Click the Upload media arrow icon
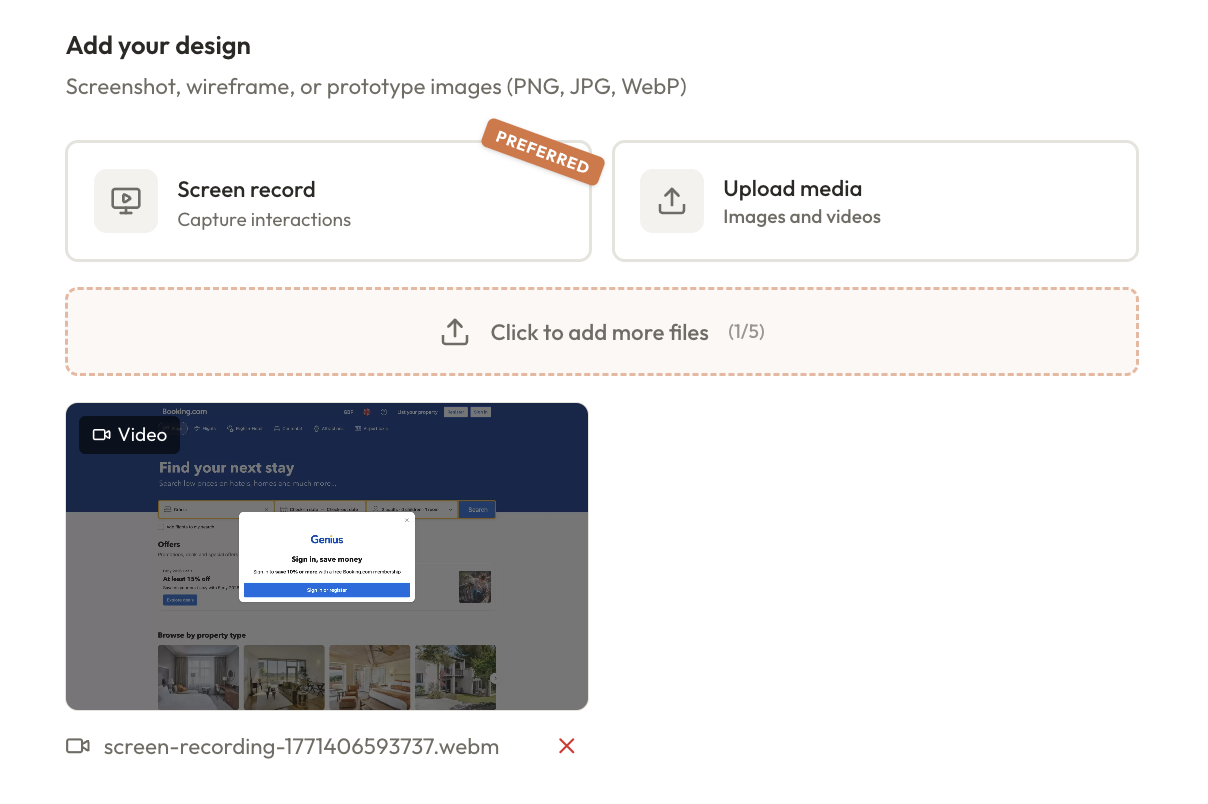Image resolution: width=1208 pixels, height=804 pixels. coord(671,200)
